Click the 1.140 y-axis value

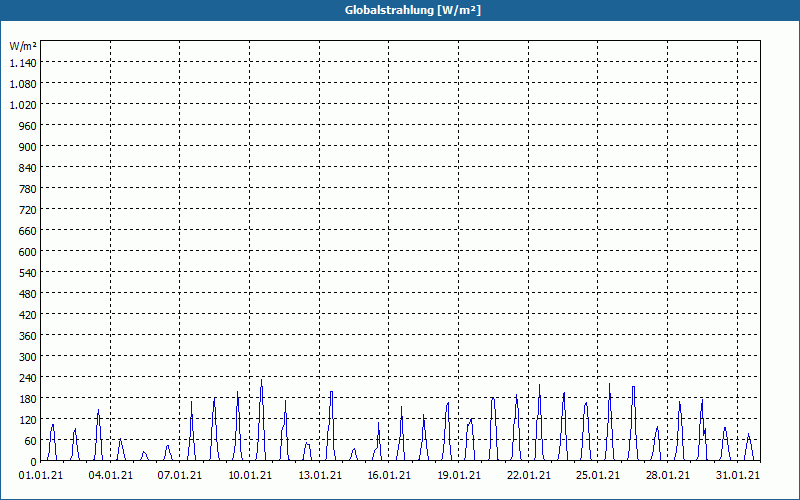pyautogui.click(x=23, y=63)
